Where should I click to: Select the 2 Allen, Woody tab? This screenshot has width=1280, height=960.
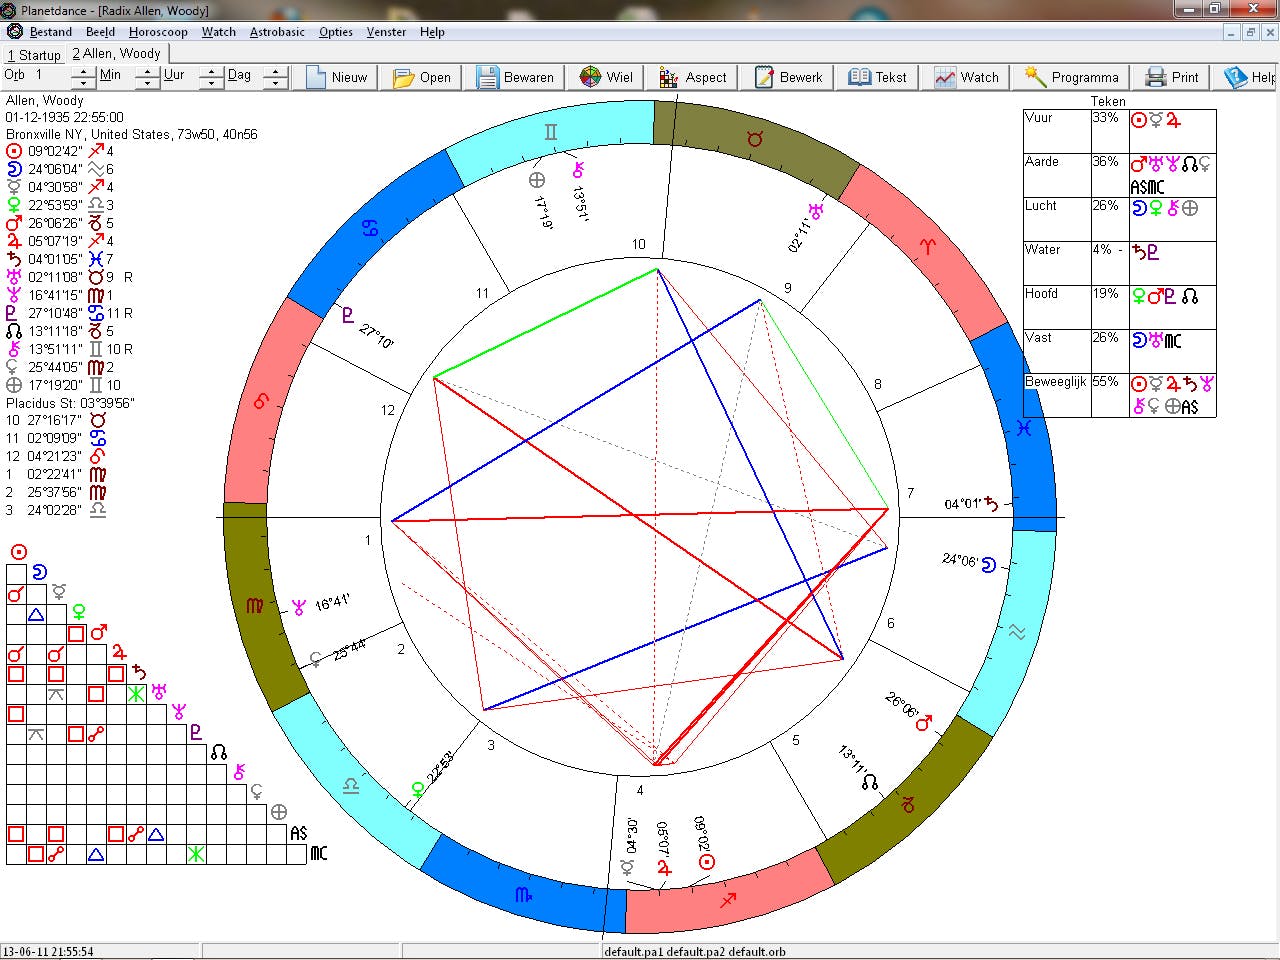(x=116, y=53)
